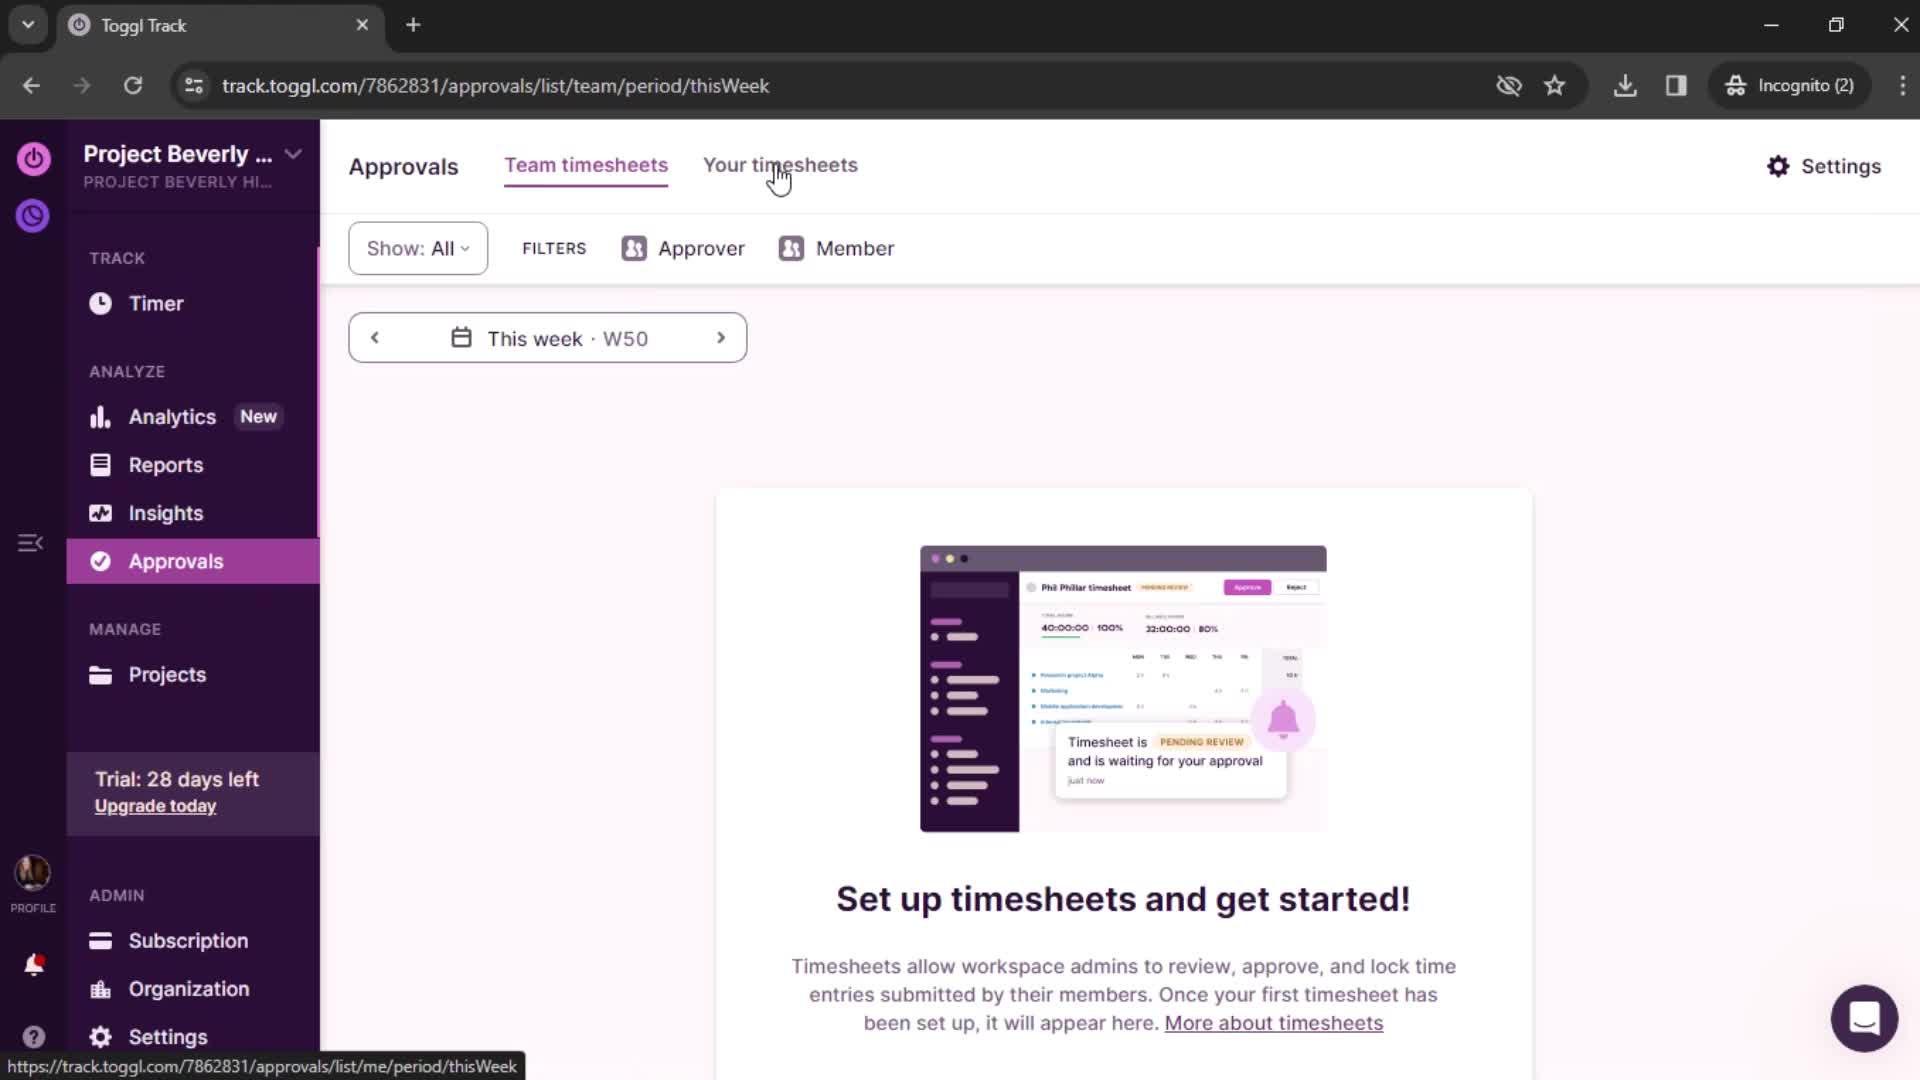
Task: Click the week navigation back arrow
Action: tap(376, 339)
